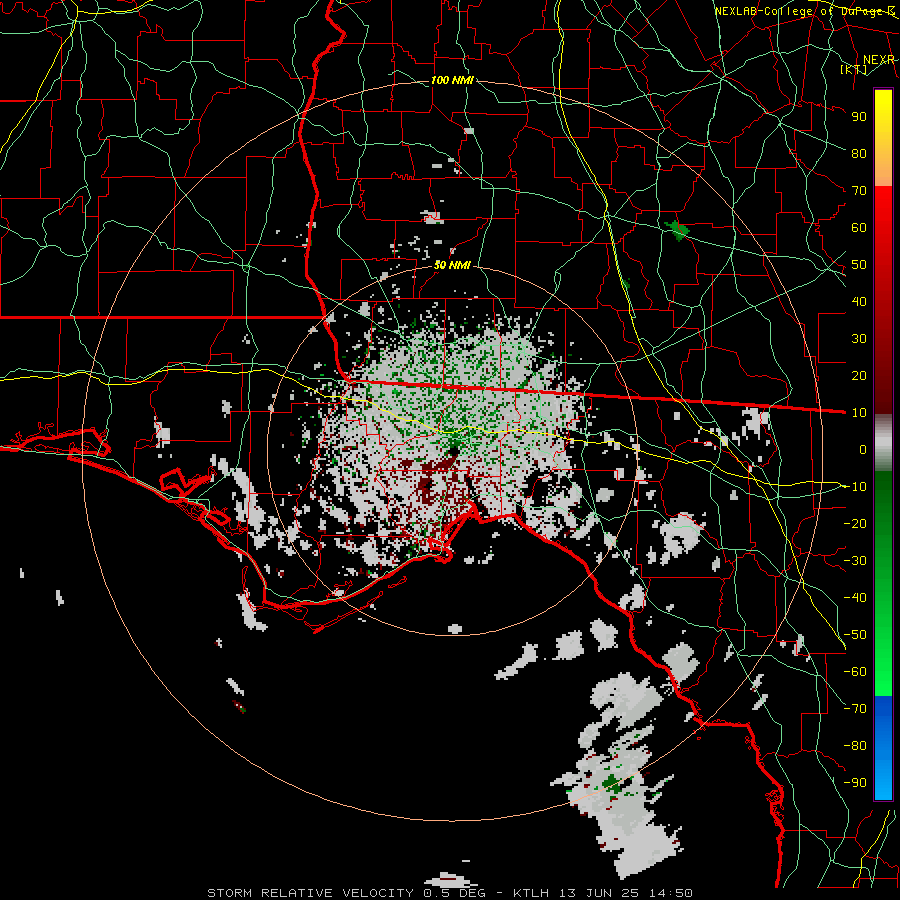The height and width of the screenshot is (900, 900).
Task: Select the -20 tick label on velocity scale
Action: click(855, 523)
